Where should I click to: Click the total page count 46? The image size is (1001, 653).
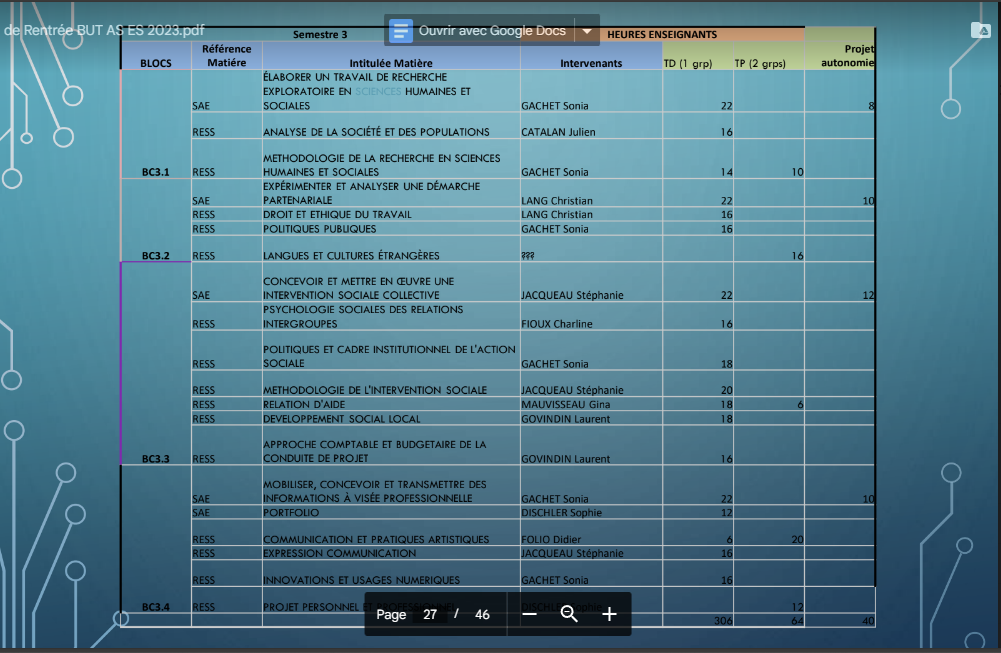(482, 614)
